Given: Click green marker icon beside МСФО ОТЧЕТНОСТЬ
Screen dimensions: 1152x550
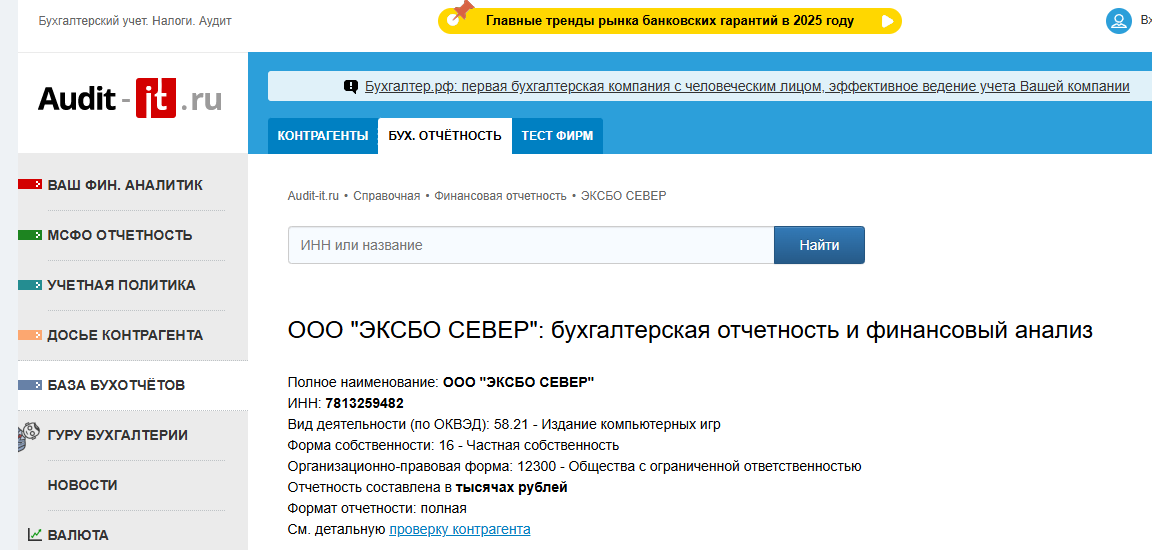Looking at the screenshot, I should (29, 235).
